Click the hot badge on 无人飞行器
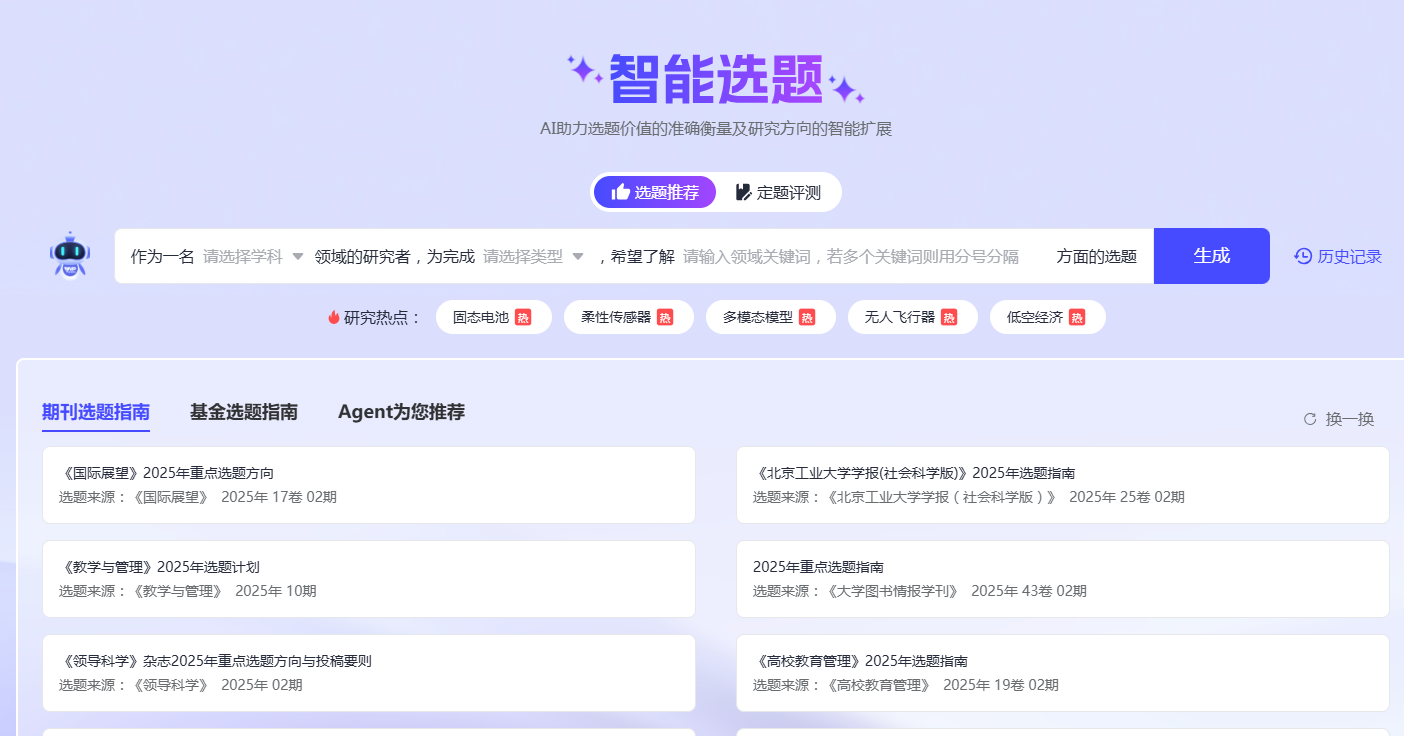 pos(949,317)
